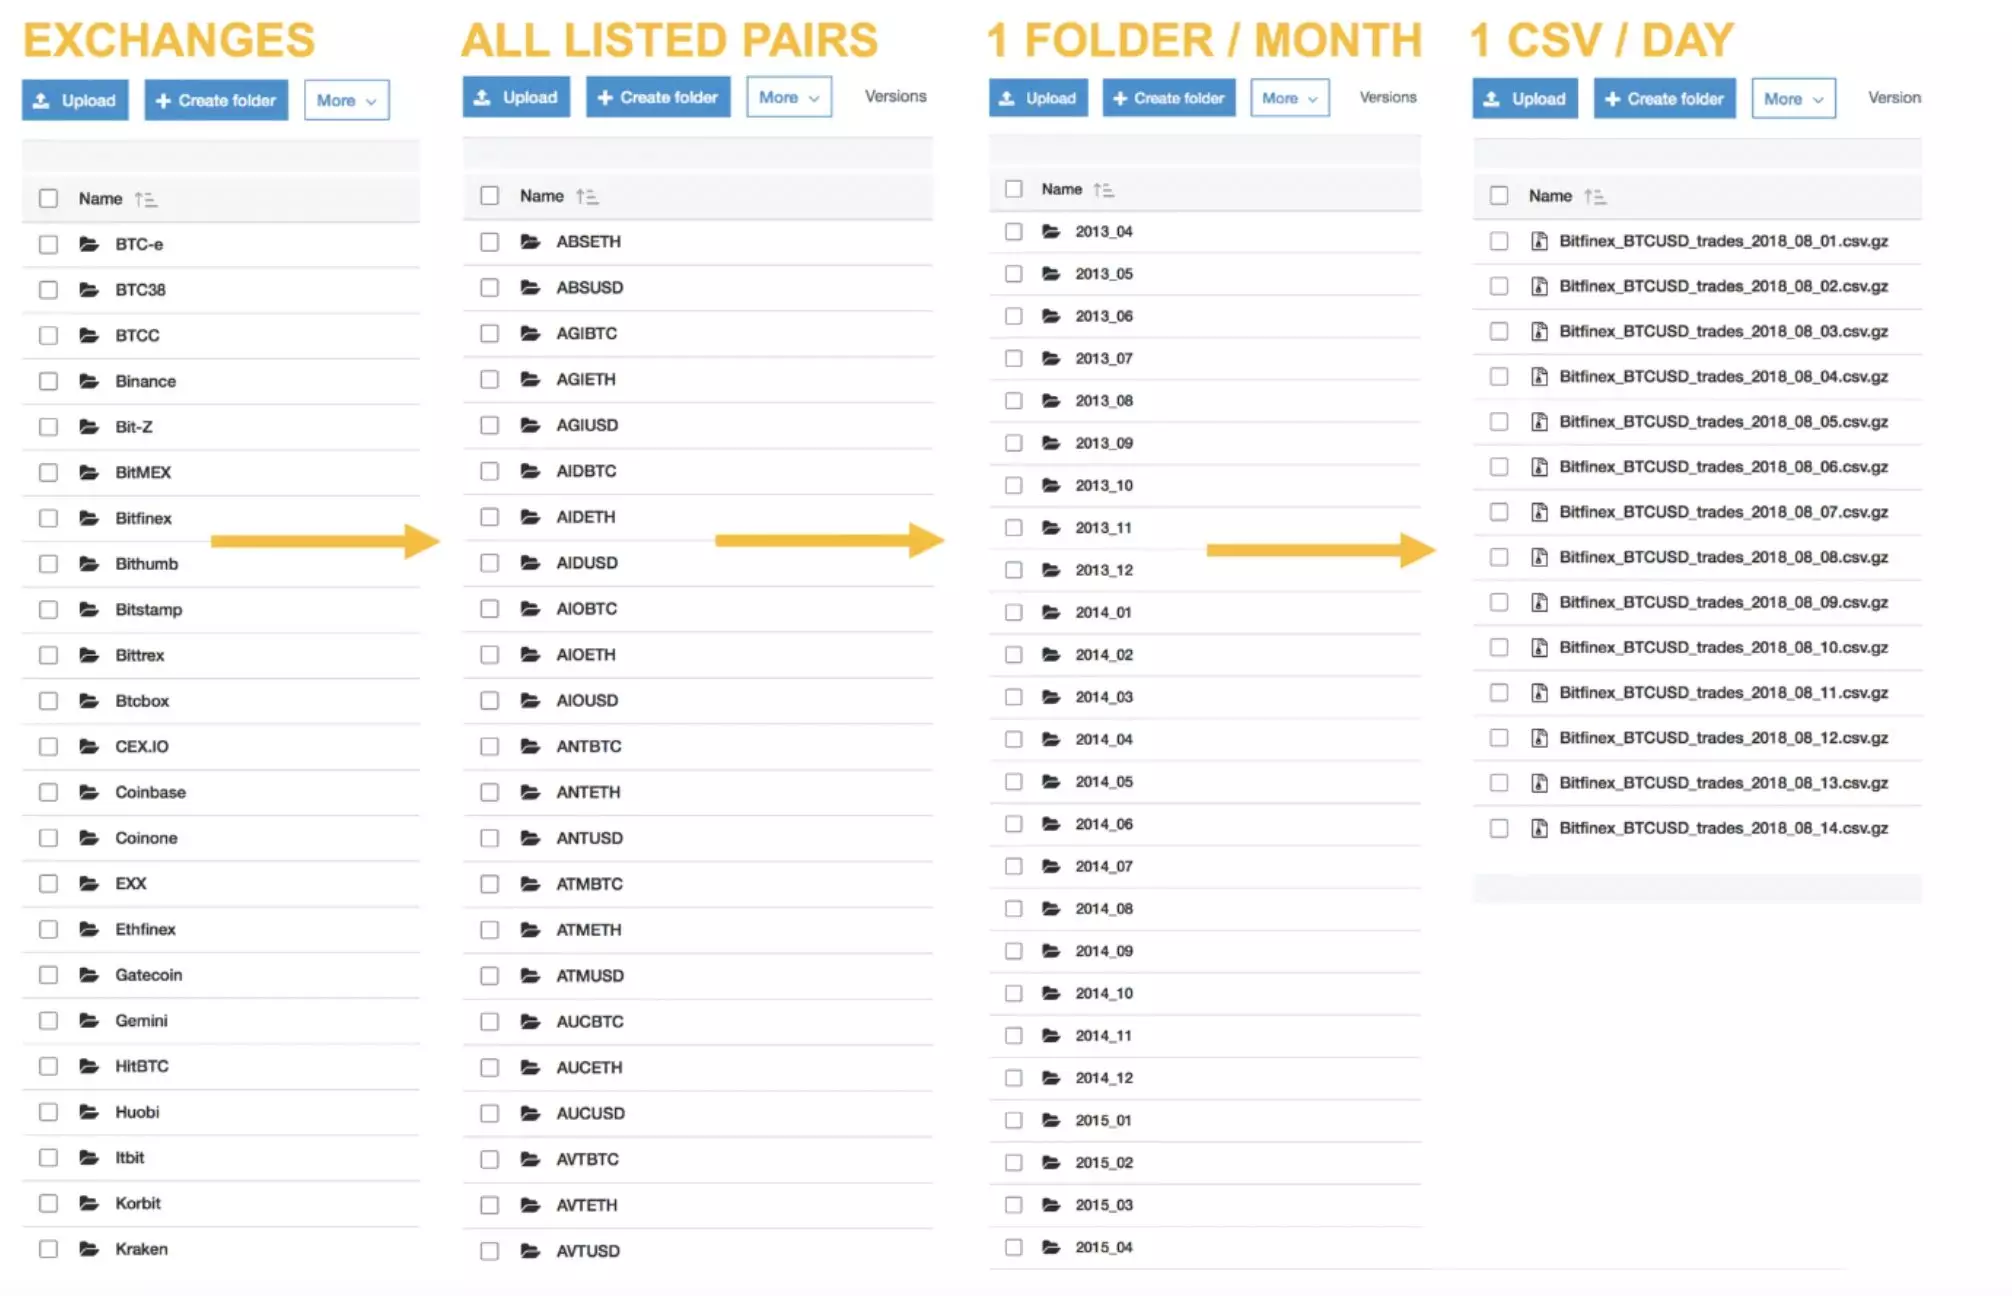Click the CSV file icon for 2018_08_08
Screen dimensions: 2012x1296
(1538, 556)
